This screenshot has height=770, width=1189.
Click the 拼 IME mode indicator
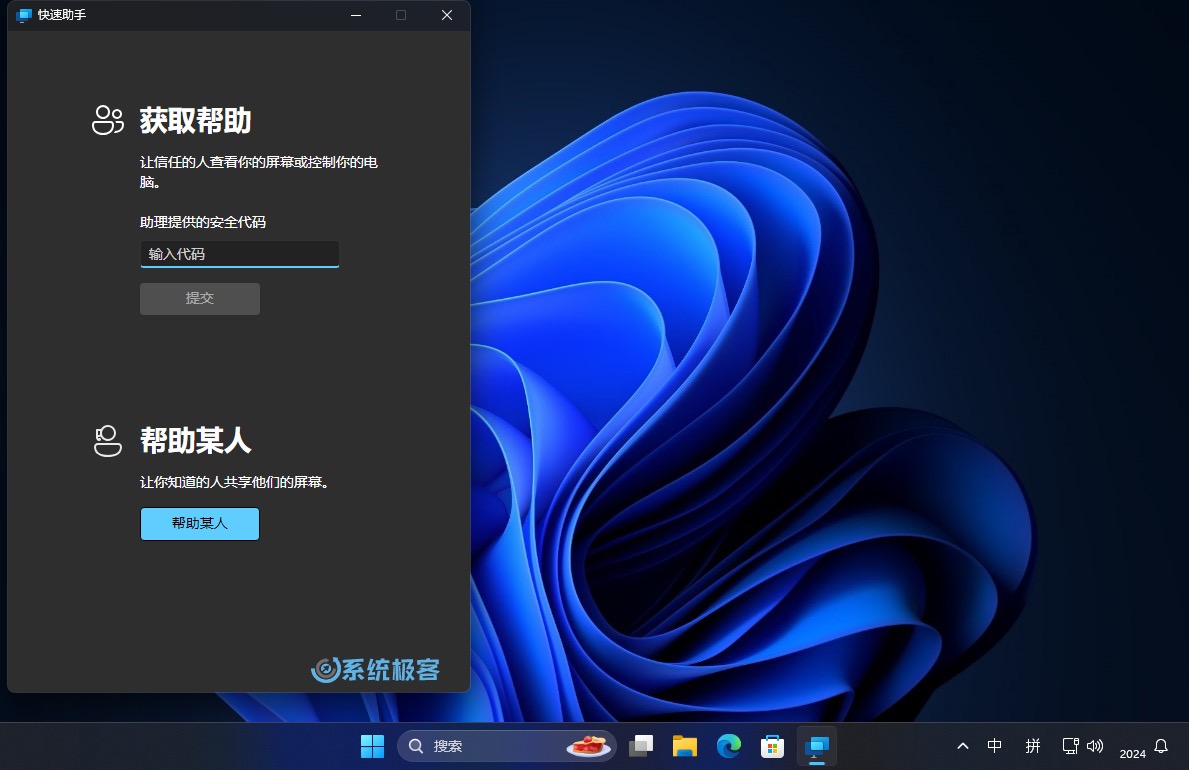pos(1033,746)
